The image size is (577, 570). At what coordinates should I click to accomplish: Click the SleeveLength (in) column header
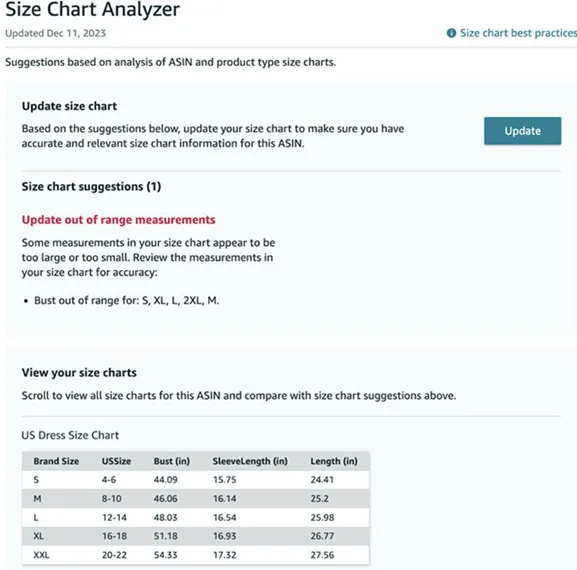pyautogui.click(x=250, y=461)
